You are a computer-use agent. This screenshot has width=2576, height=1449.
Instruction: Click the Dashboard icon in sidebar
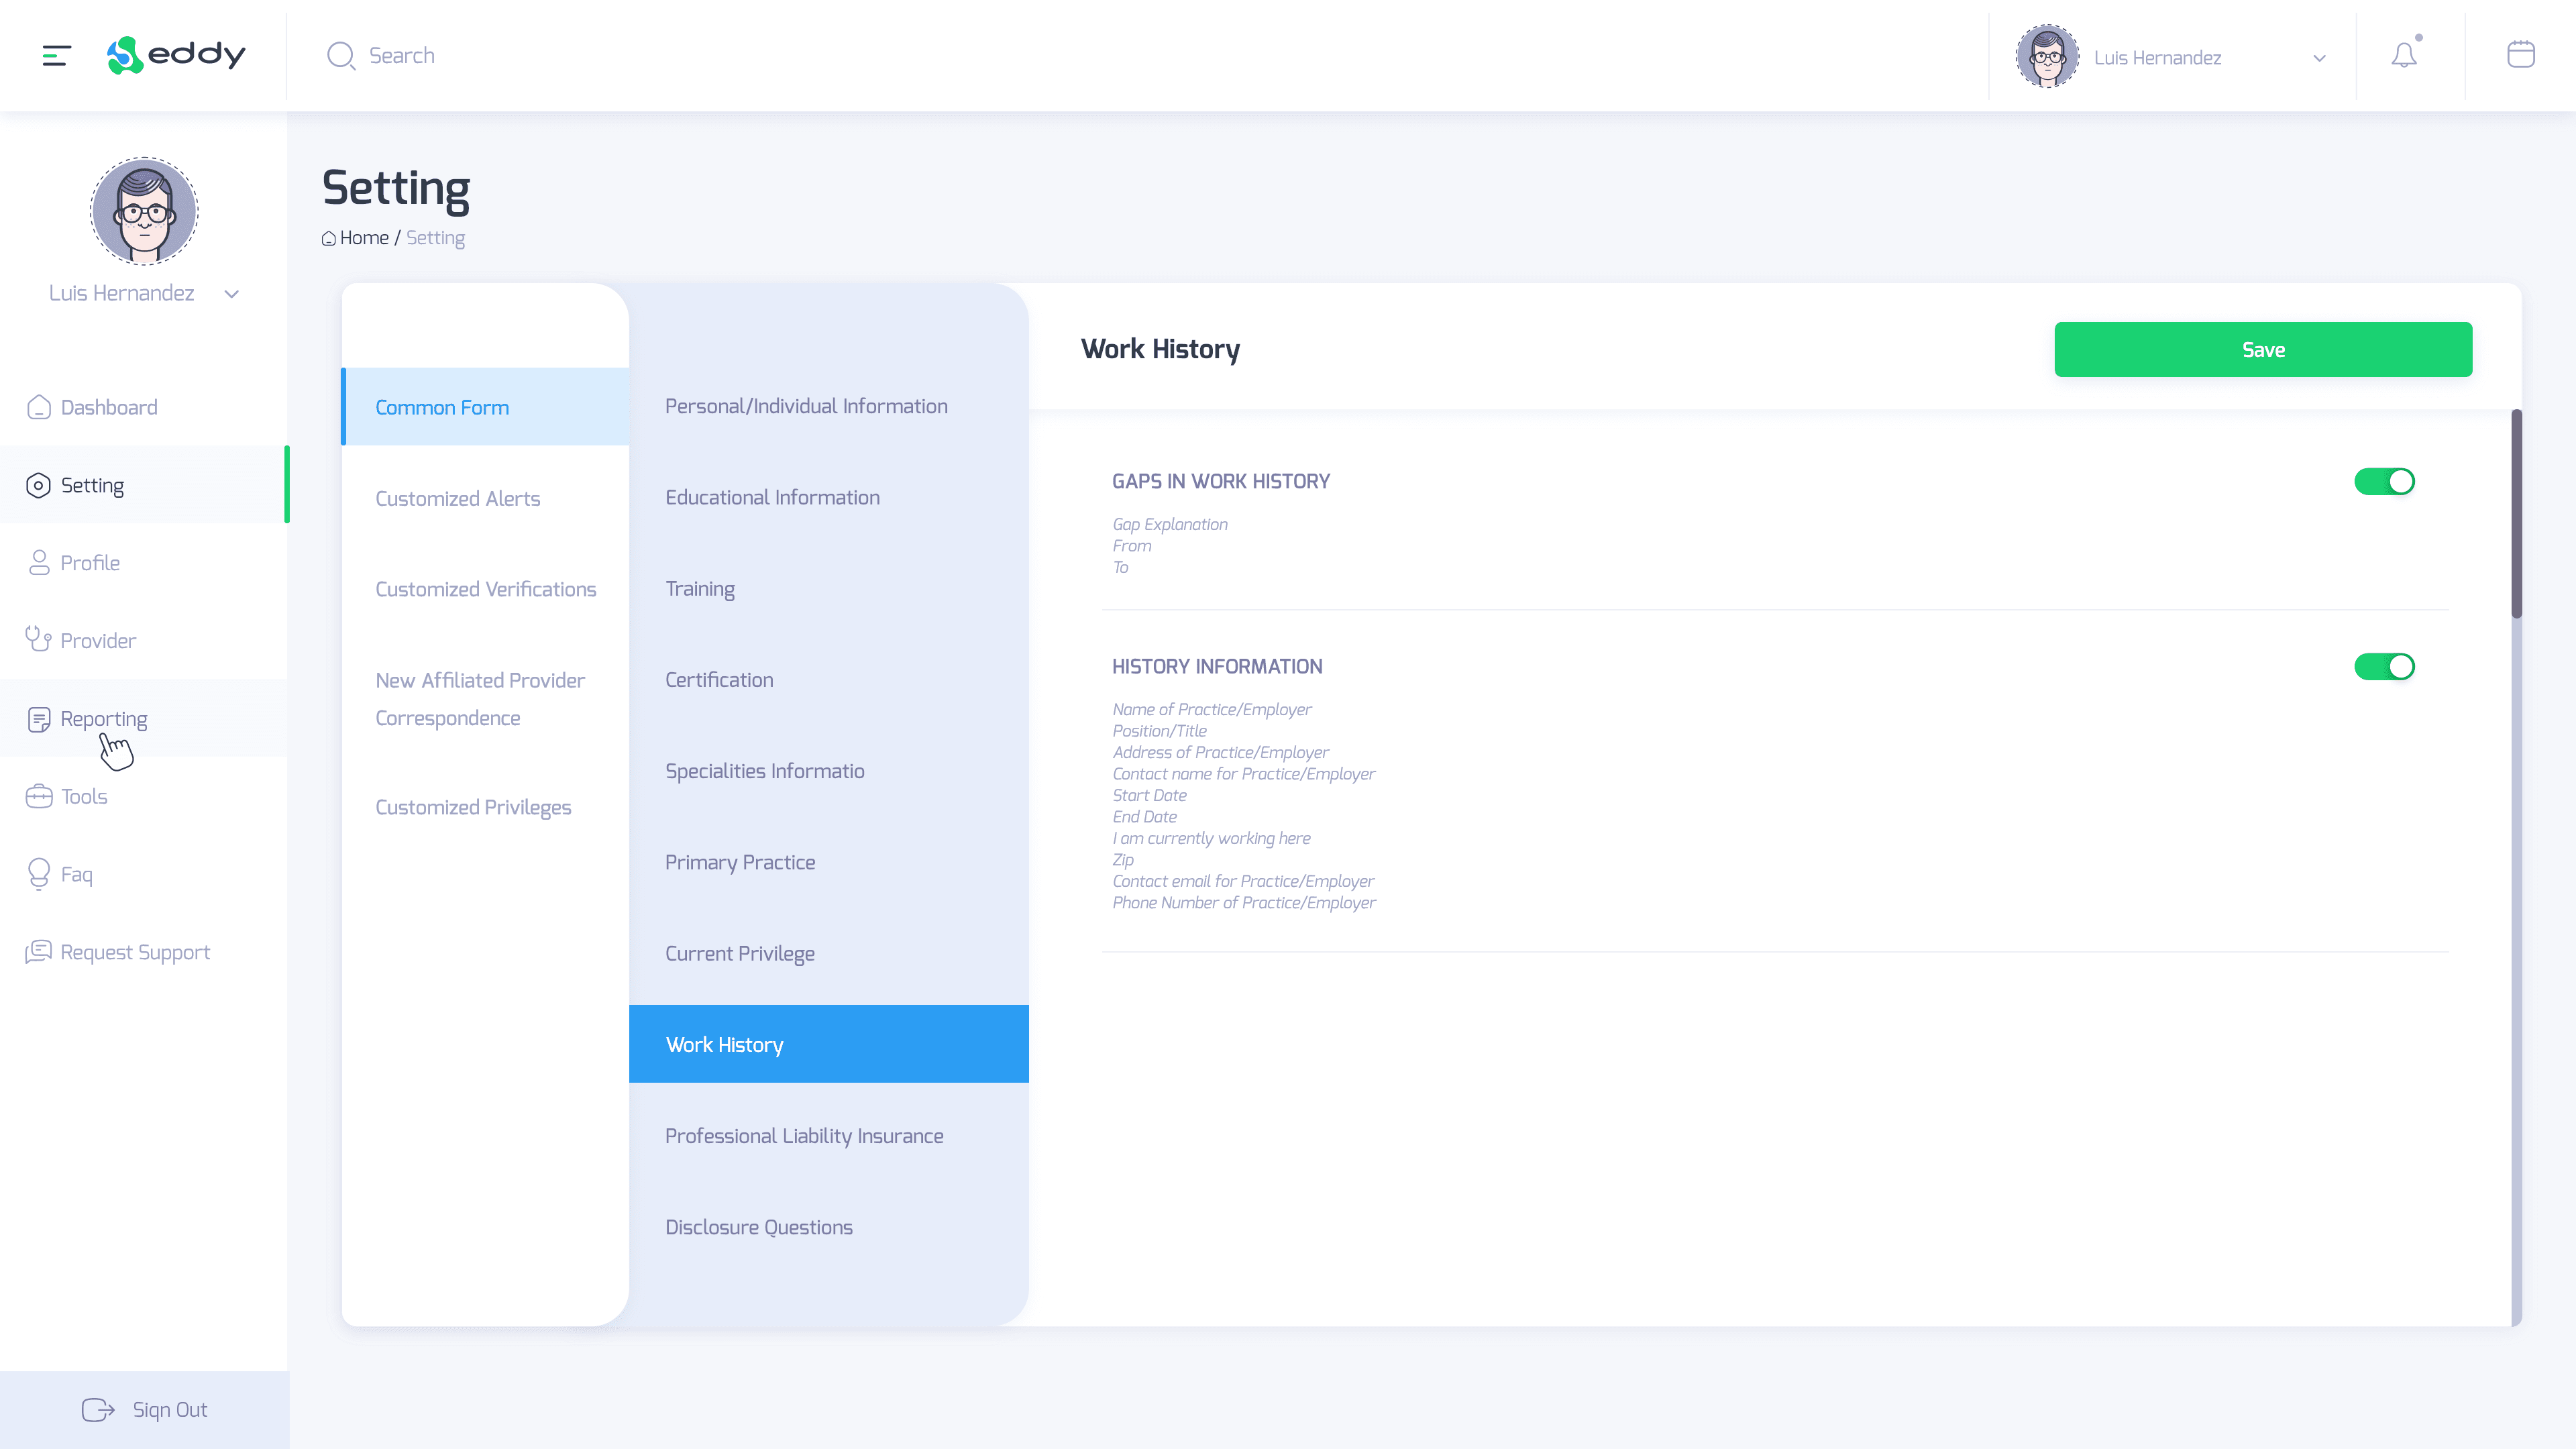[39, 407]
